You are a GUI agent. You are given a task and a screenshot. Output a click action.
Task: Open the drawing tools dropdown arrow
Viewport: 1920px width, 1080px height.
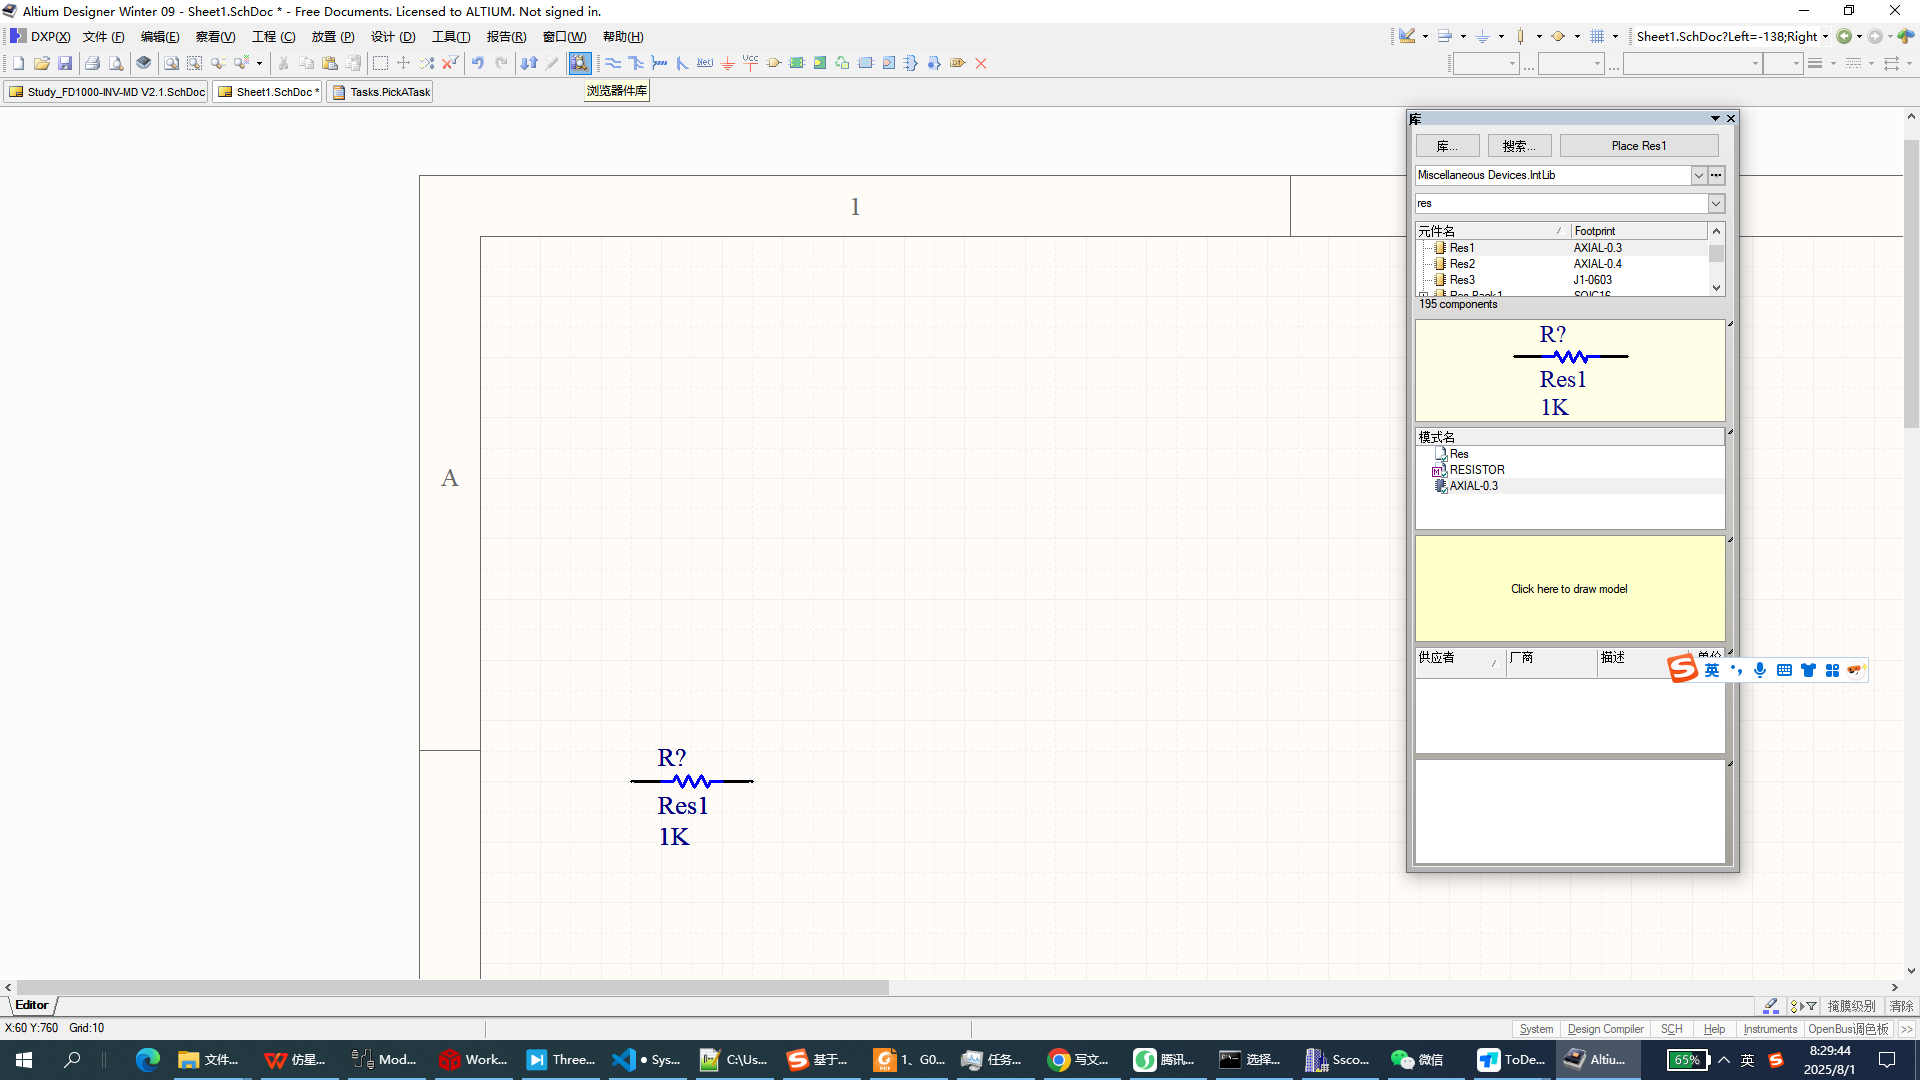pos(1425,36)
